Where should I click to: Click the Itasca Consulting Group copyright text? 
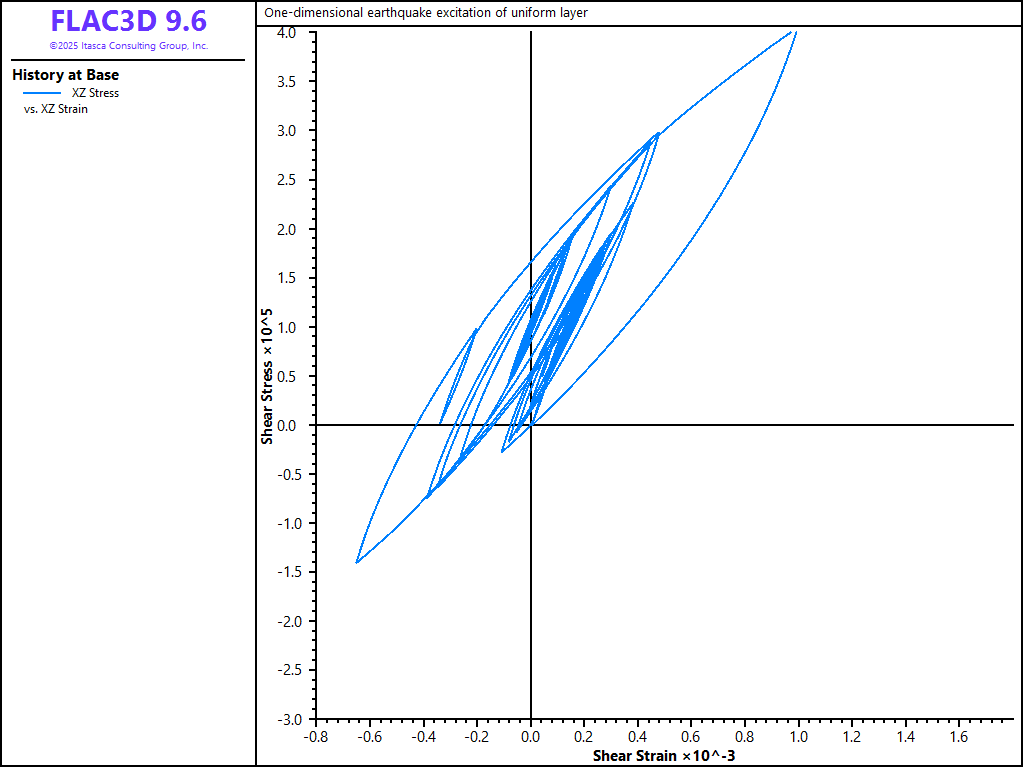coord(129,46)
